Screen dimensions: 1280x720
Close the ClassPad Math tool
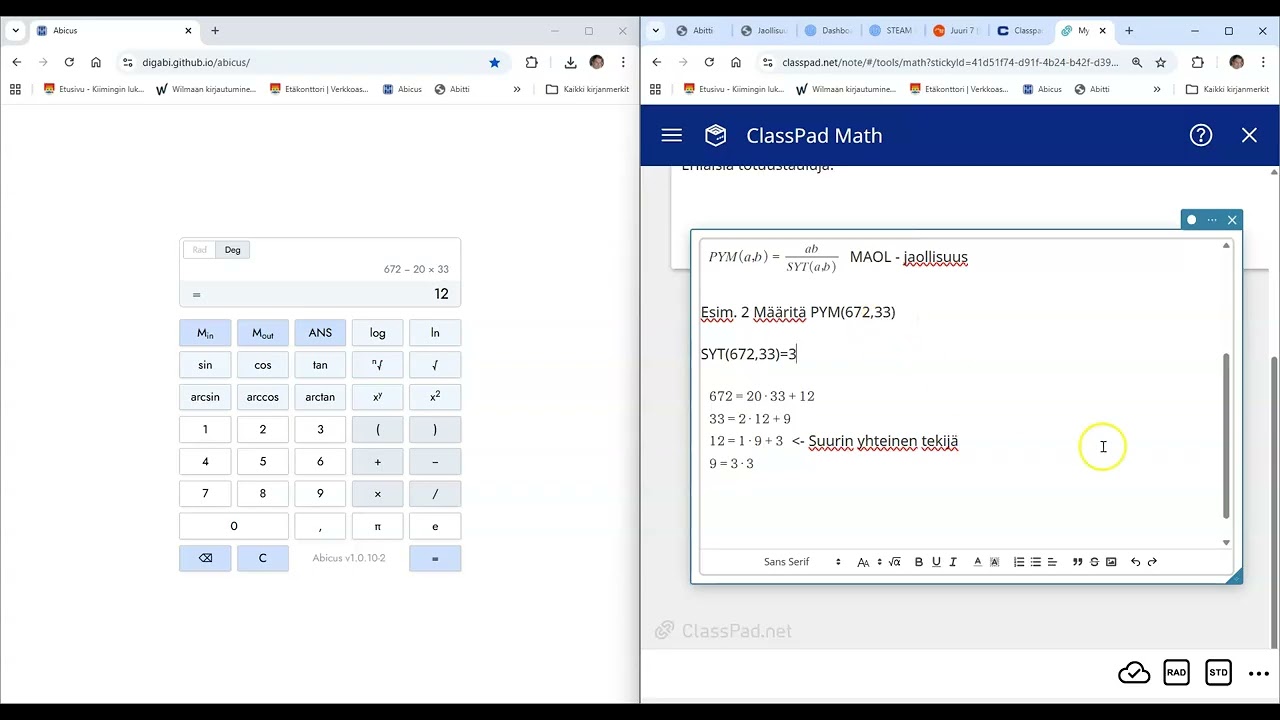(x=1249, y=135)
